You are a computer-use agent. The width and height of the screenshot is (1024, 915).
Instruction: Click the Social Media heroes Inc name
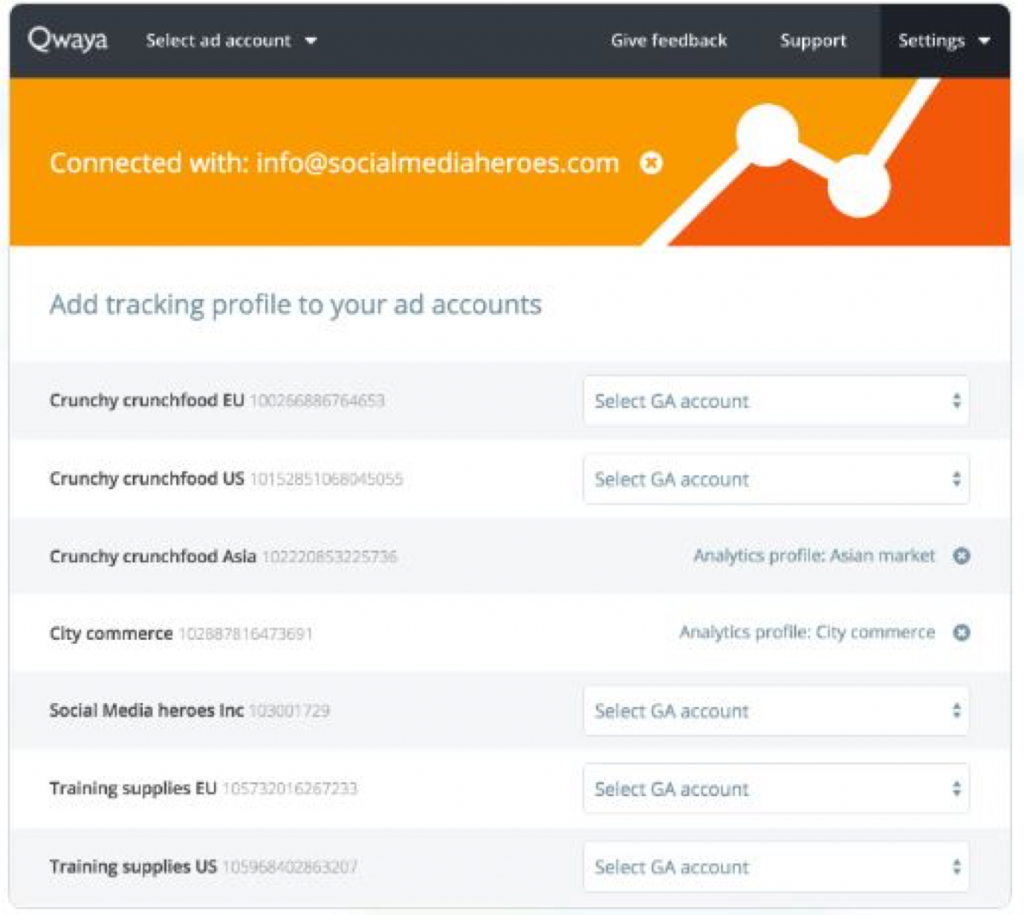click(x=147, y=711)
